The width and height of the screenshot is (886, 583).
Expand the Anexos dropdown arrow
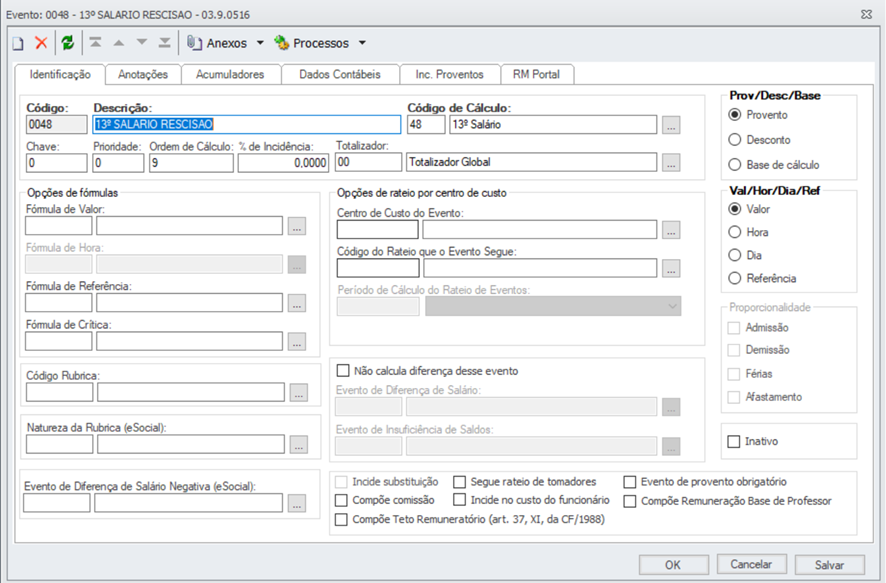pyautogui.click(x=260, y=43)
